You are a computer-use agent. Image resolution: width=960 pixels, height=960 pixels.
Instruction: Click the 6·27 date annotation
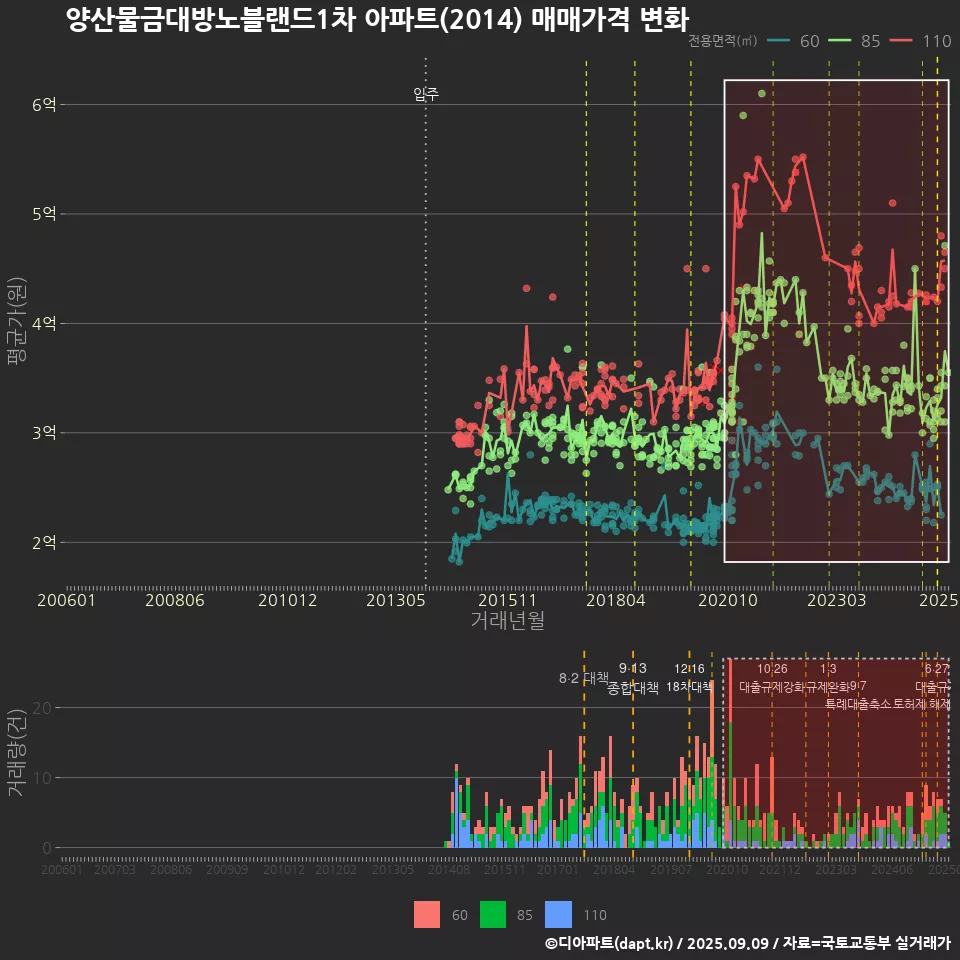coord(937,669)
